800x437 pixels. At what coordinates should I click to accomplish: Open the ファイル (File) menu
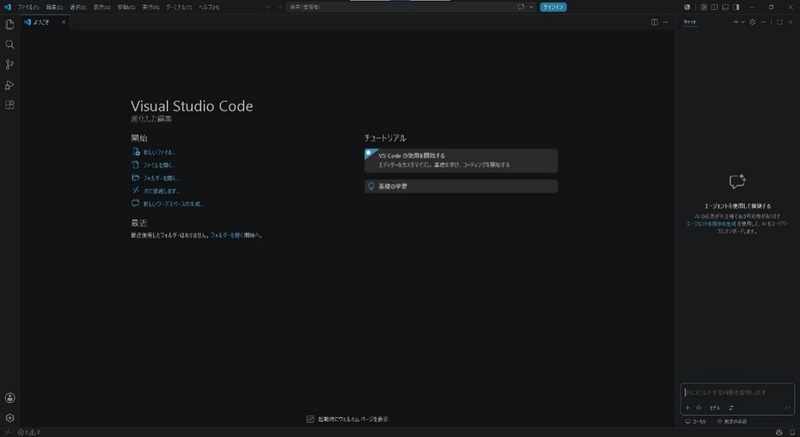pos(28,7)
